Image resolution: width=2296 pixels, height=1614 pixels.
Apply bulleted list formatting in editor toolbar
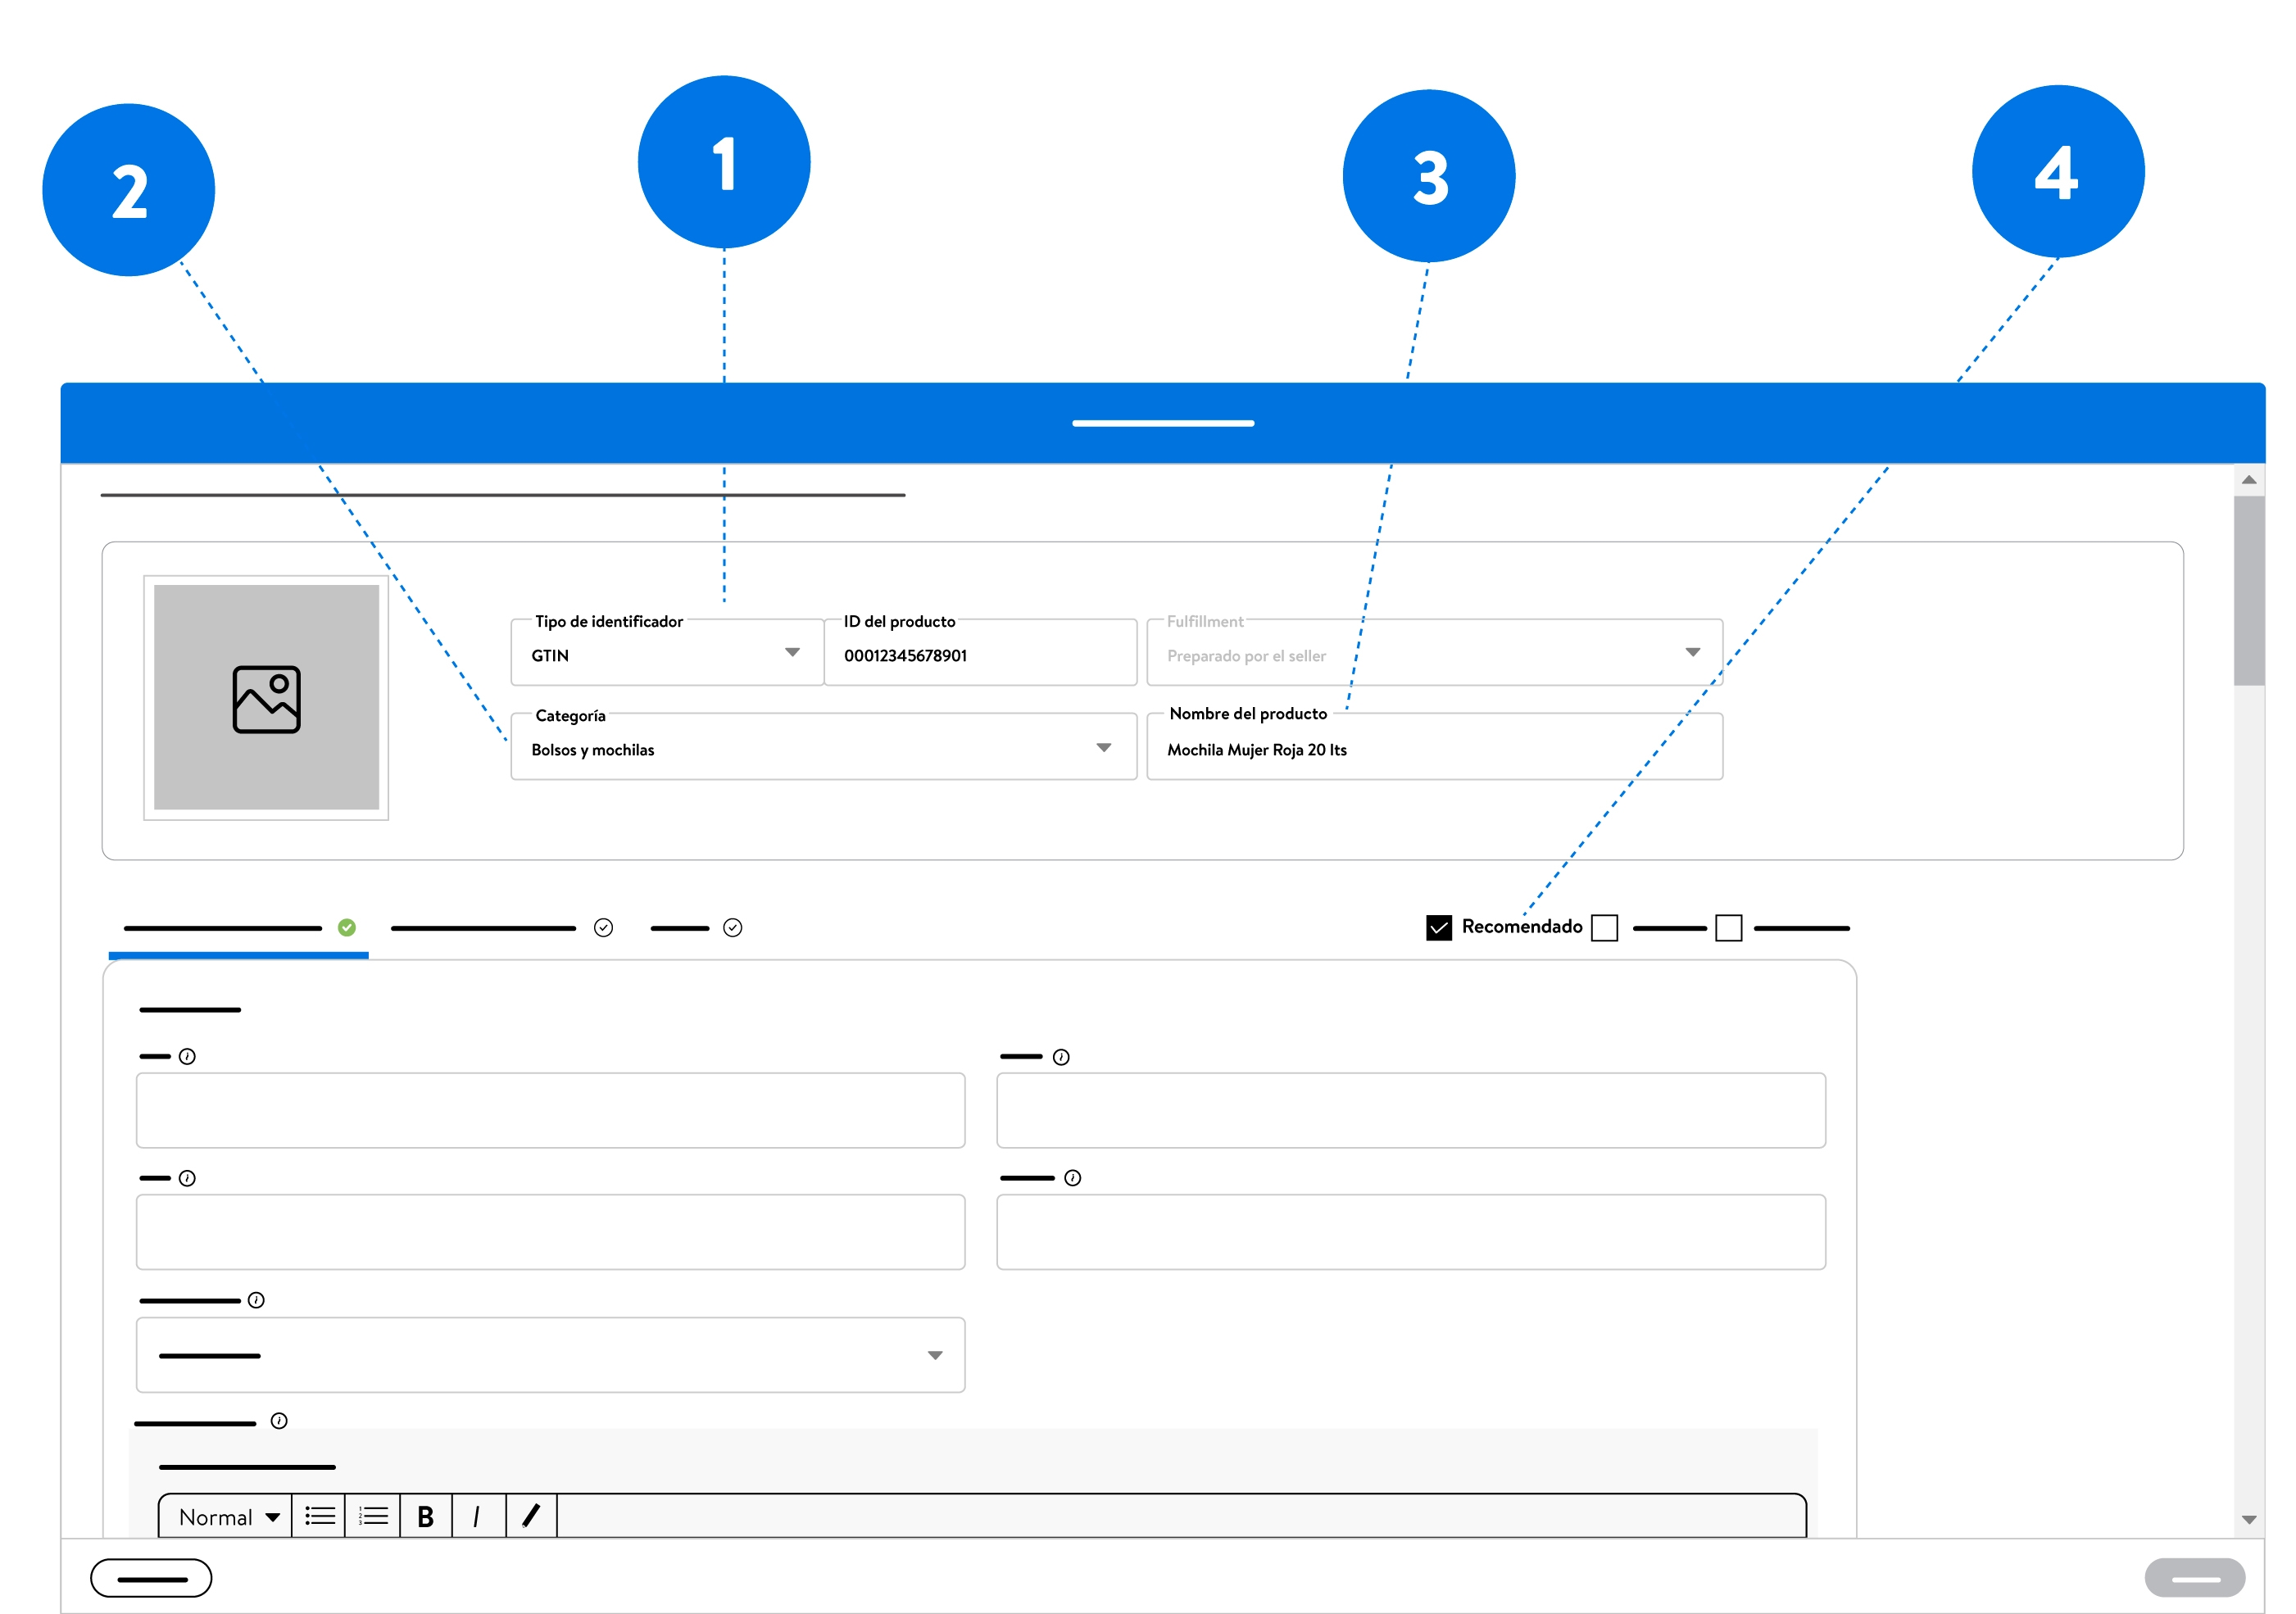319,1517
